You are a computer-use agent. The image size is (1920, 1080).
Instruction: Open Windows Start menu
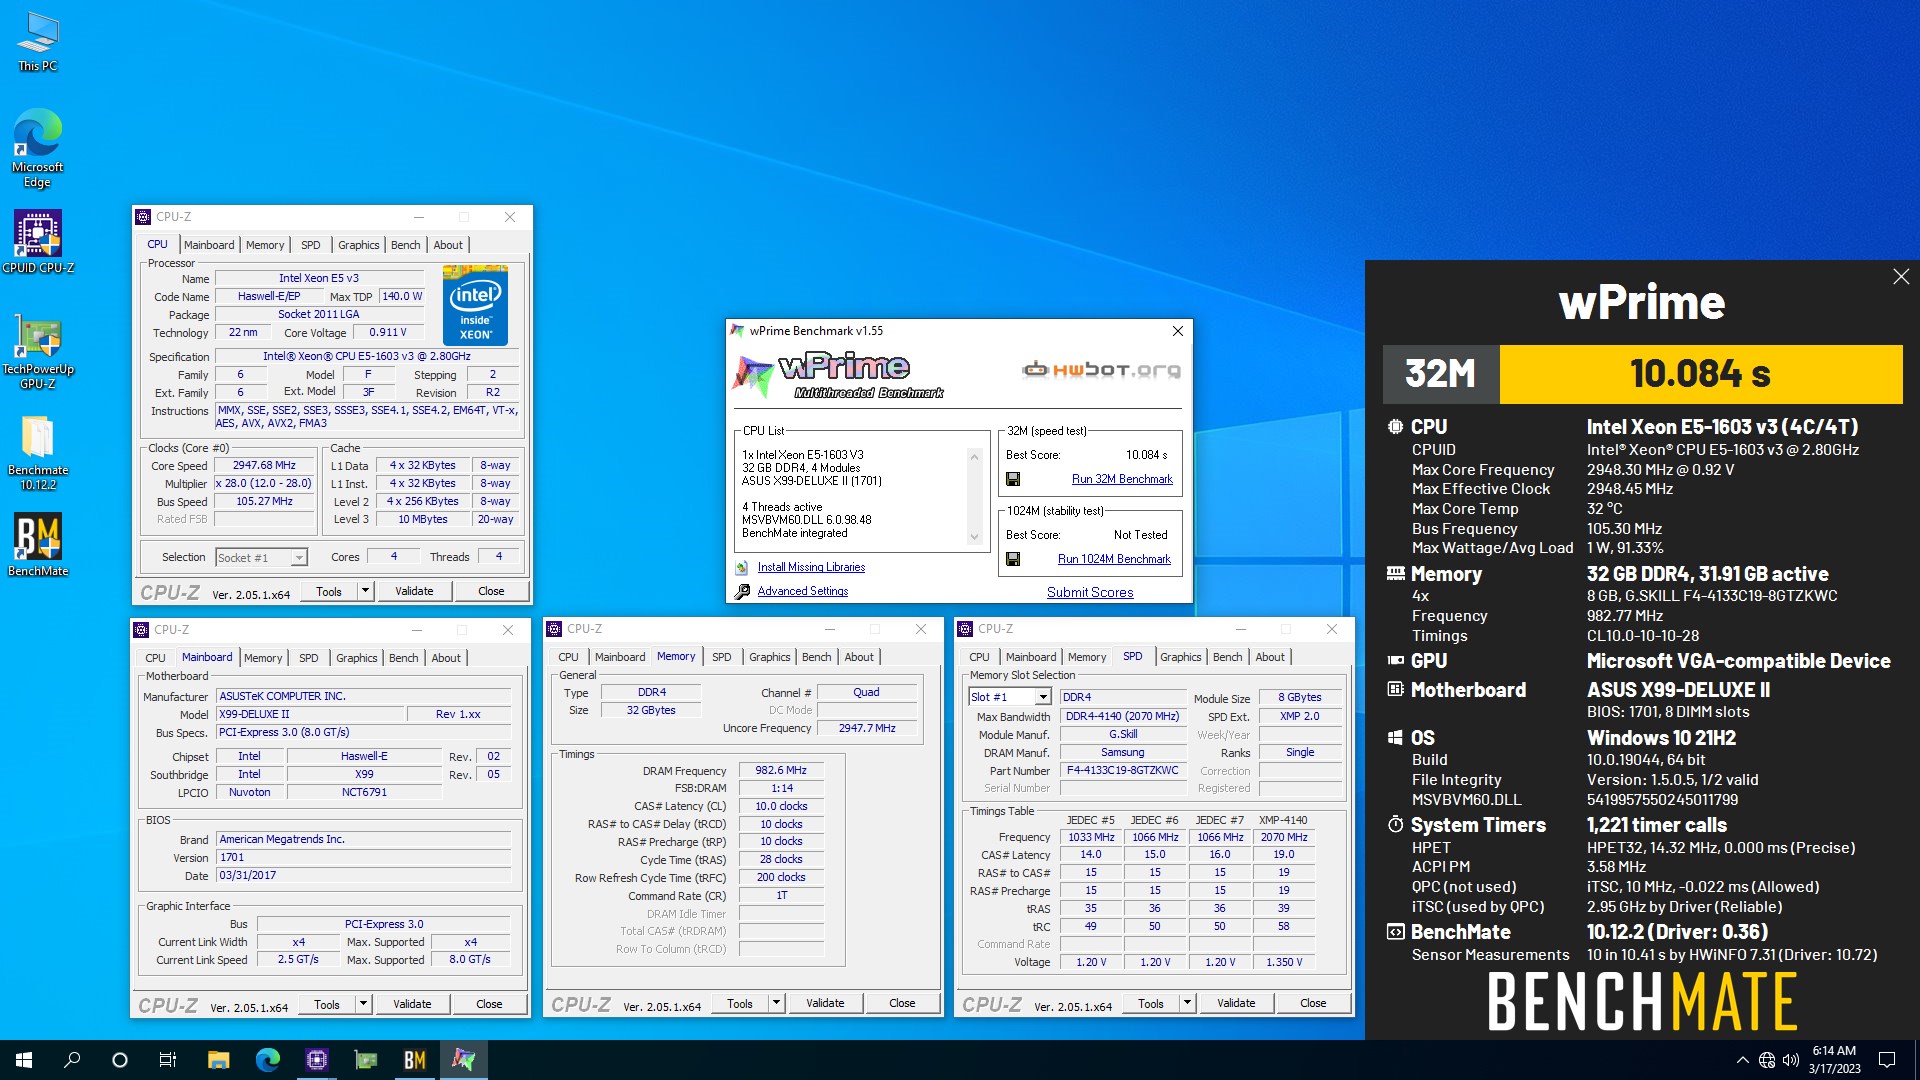click(x=24, y=1060)
